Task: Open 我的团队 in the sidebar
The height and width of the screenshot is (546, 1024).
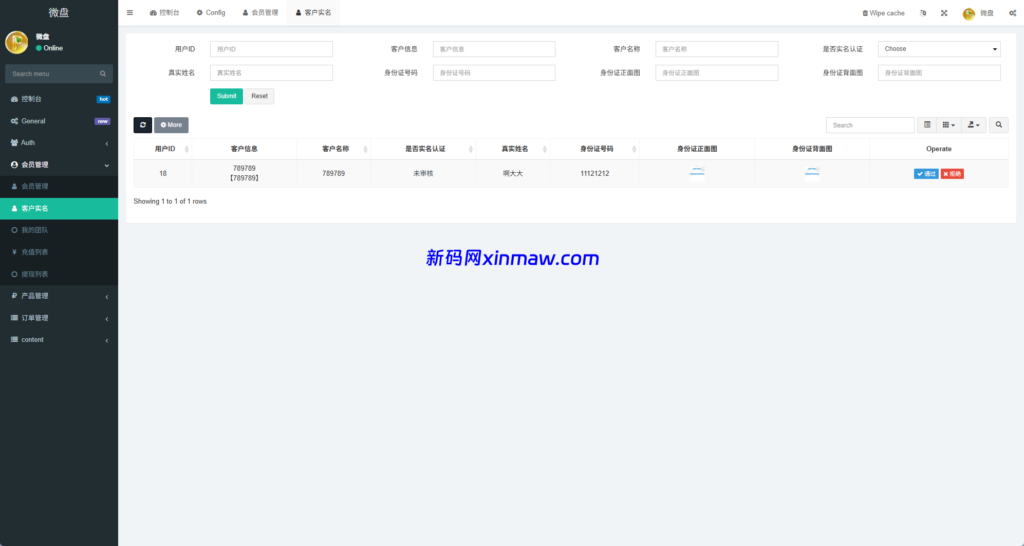Action: point(59,230)
